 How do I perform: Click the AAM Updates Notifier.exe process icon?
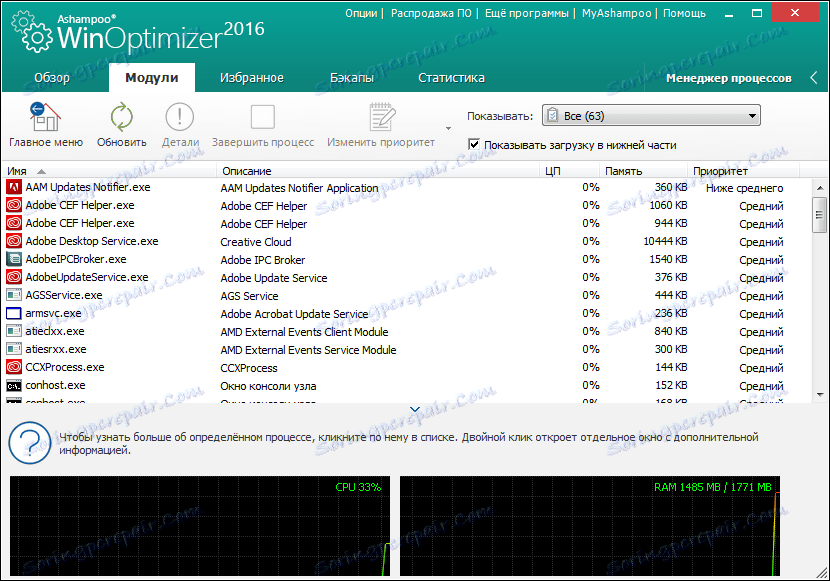tap(12, 187)
